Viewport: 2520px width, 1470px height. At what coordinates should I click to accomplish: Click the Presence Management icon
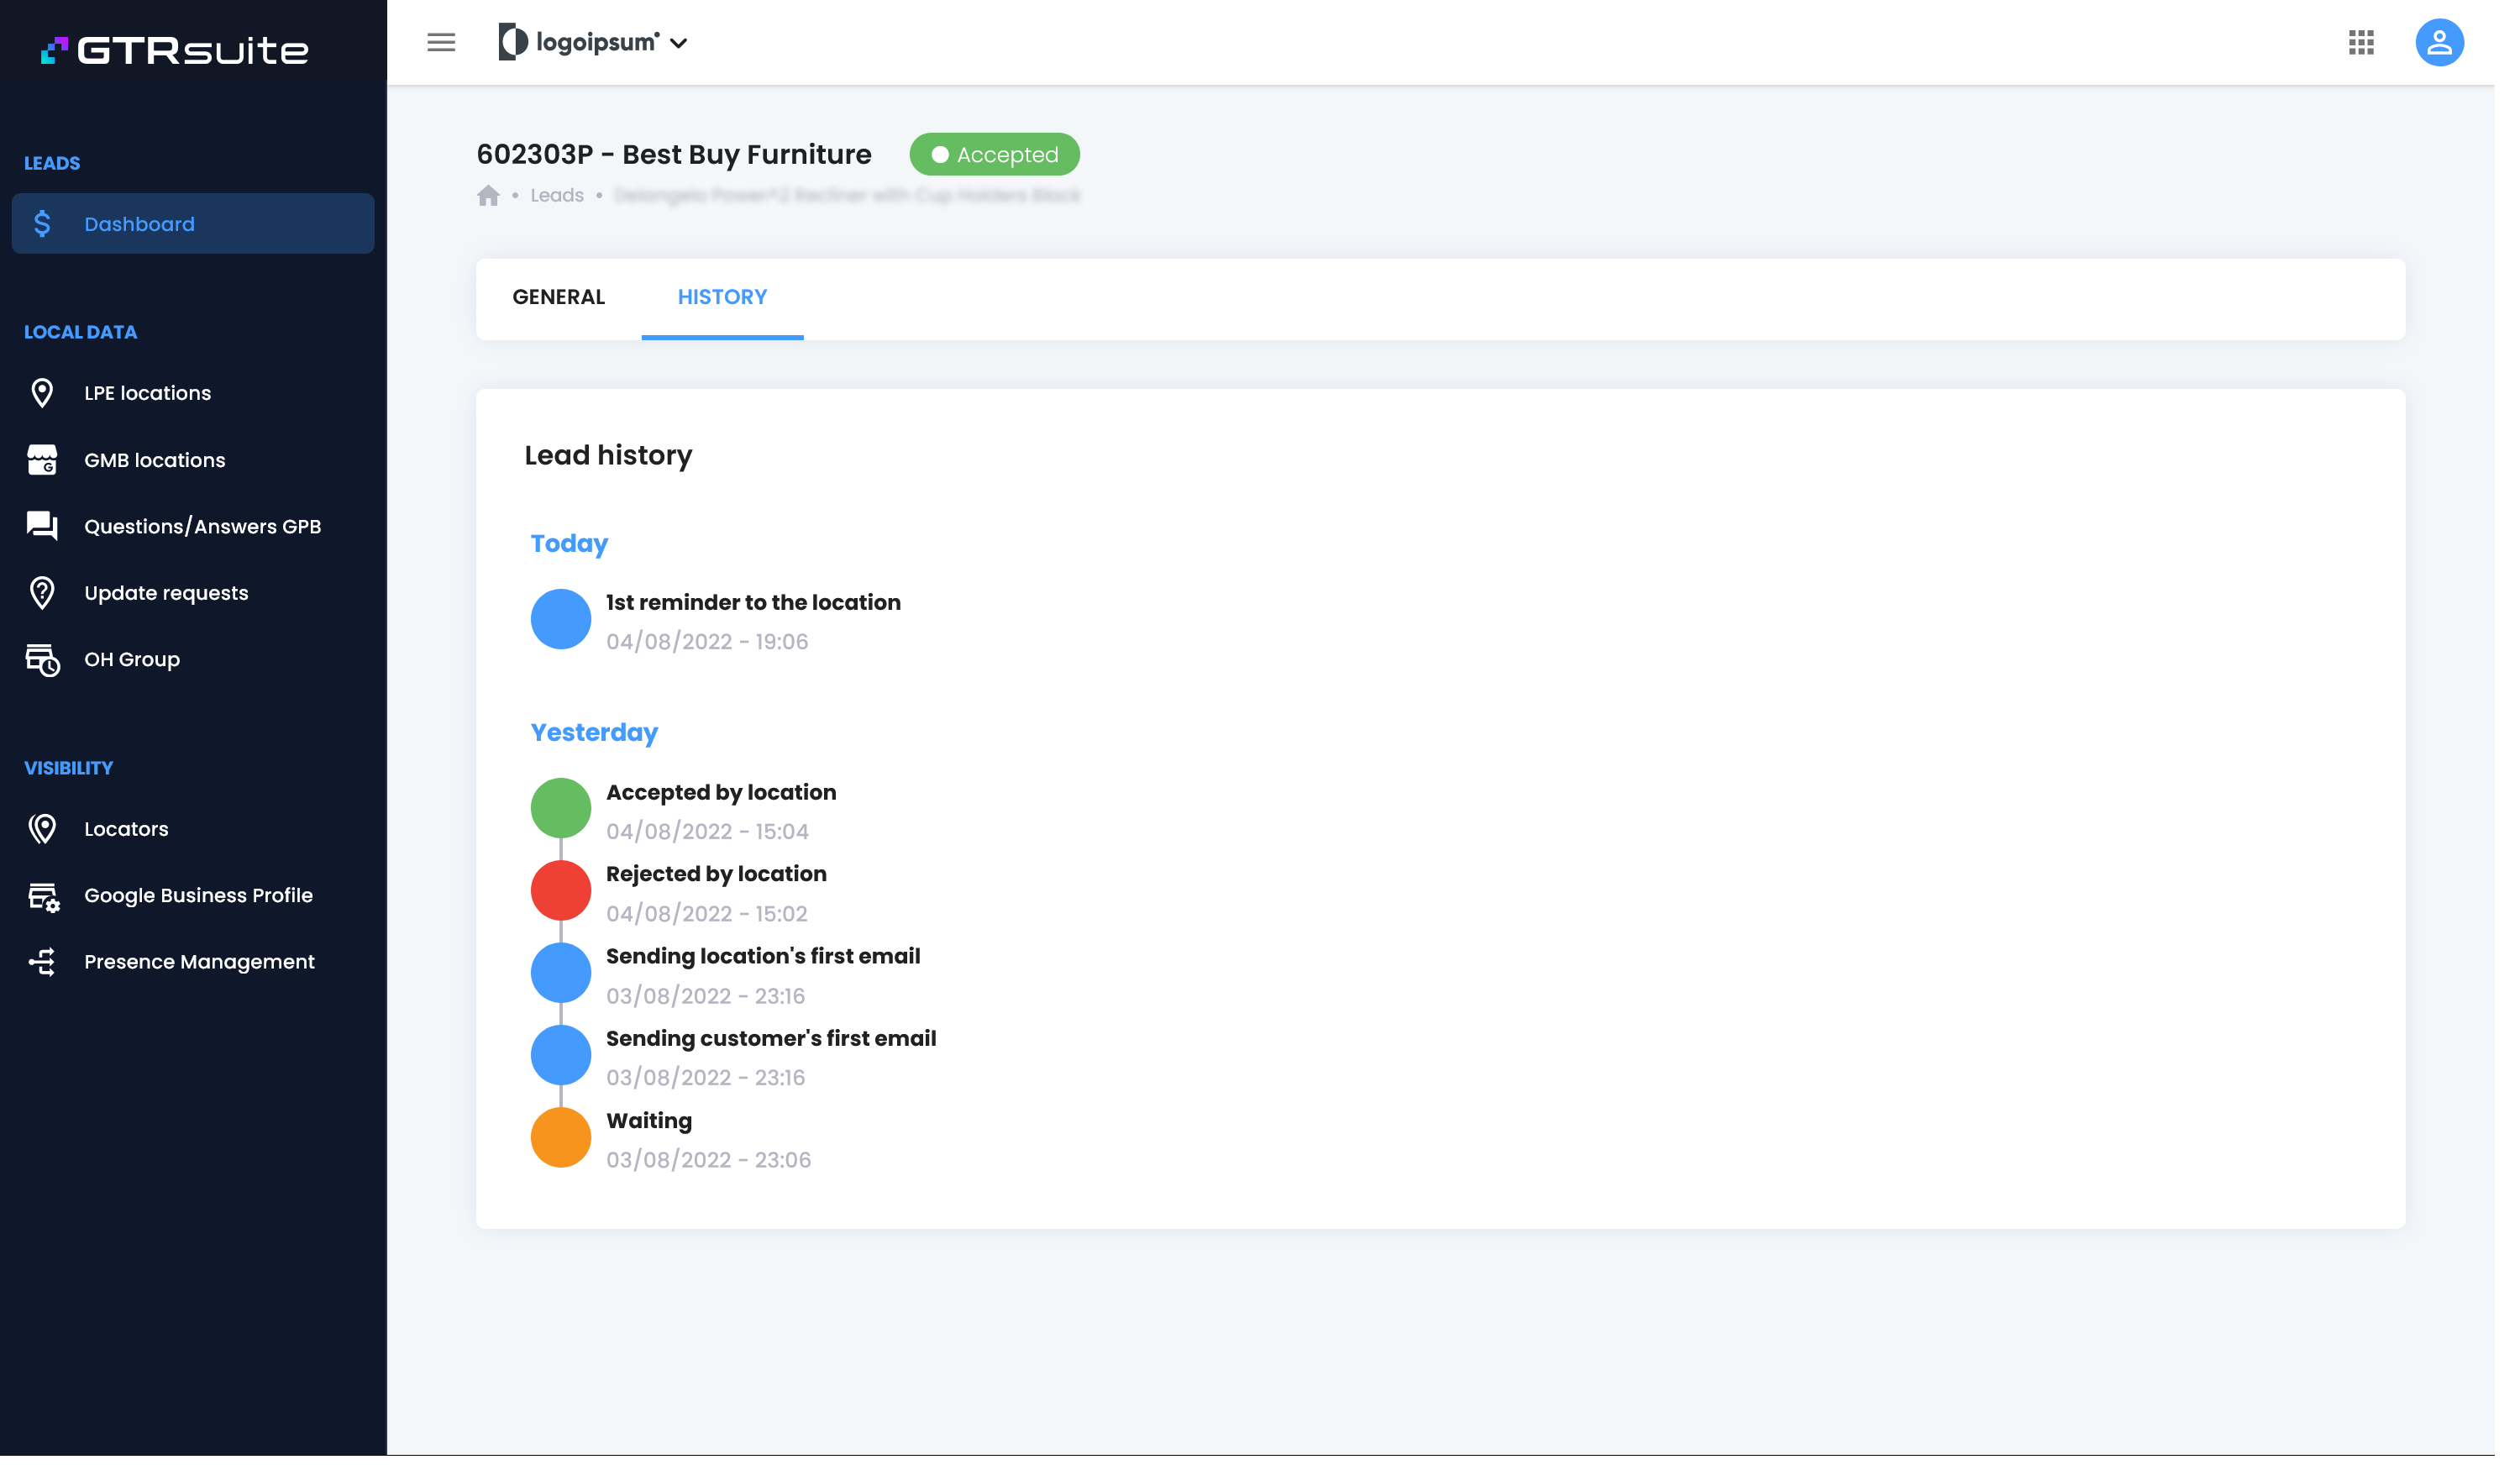coord(42,961)
